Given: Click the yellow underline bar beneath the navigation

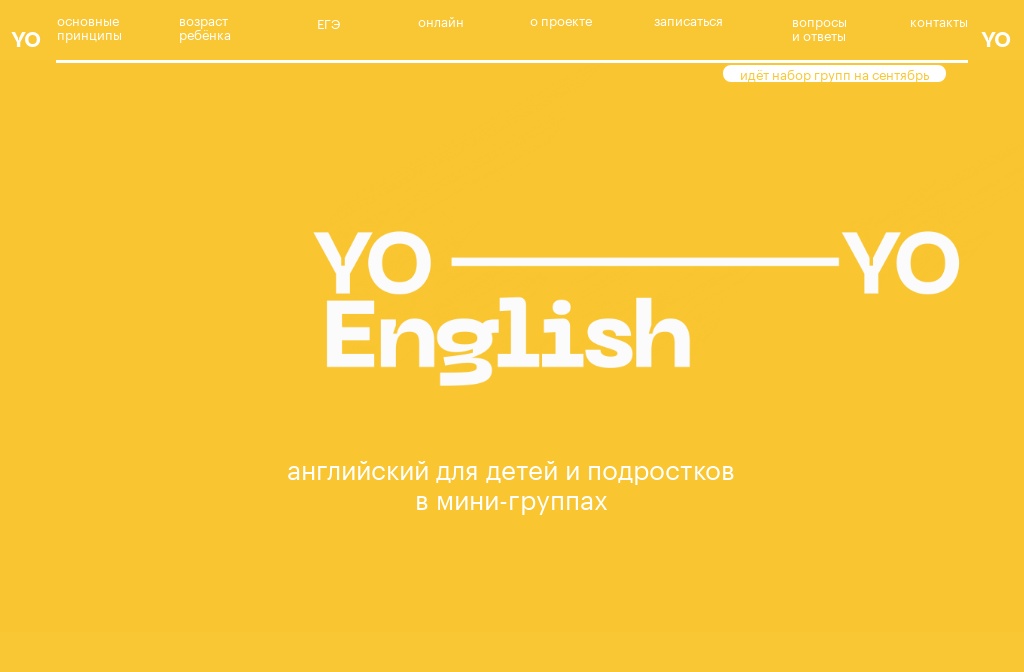Looking at the screenshot, I should pos(512,61).
